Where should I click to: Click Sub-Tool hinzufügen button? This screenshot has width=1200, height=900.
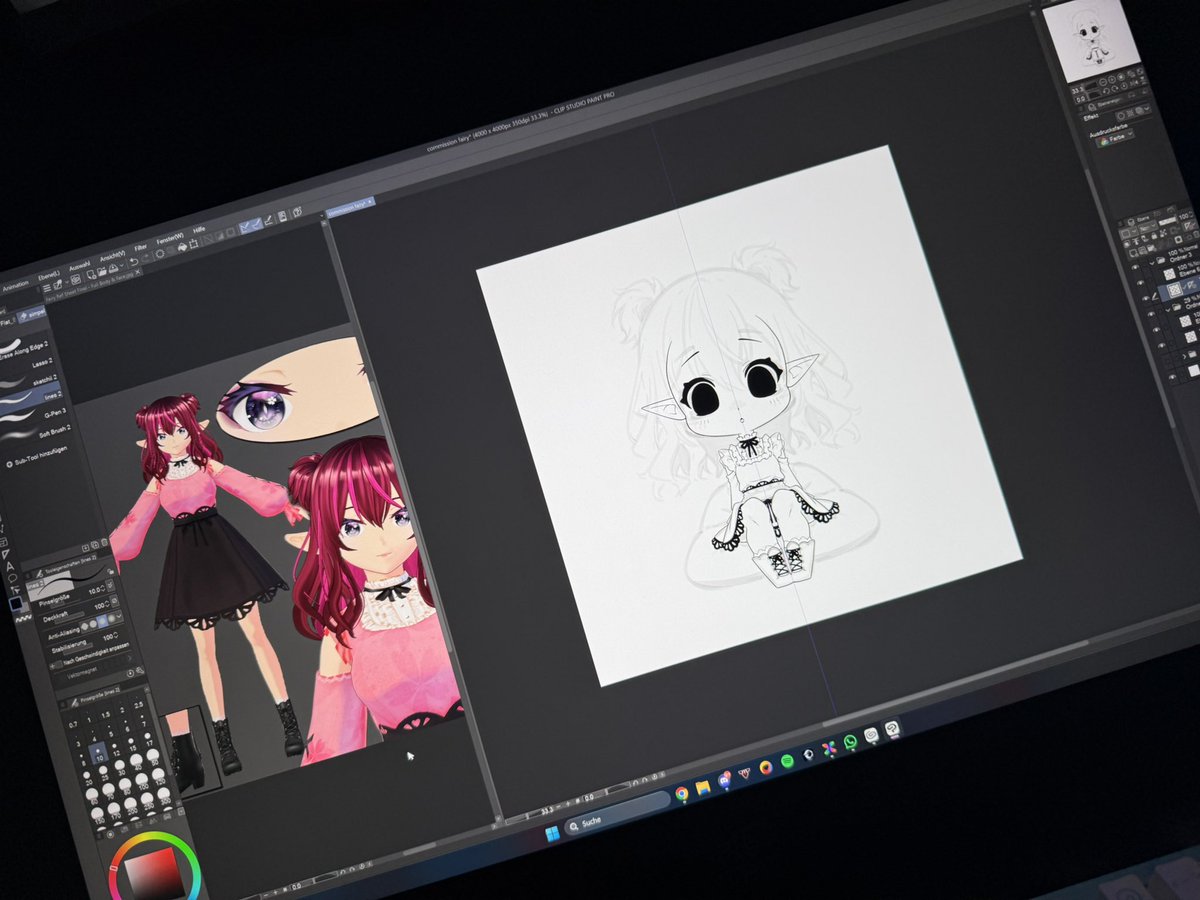37,457
